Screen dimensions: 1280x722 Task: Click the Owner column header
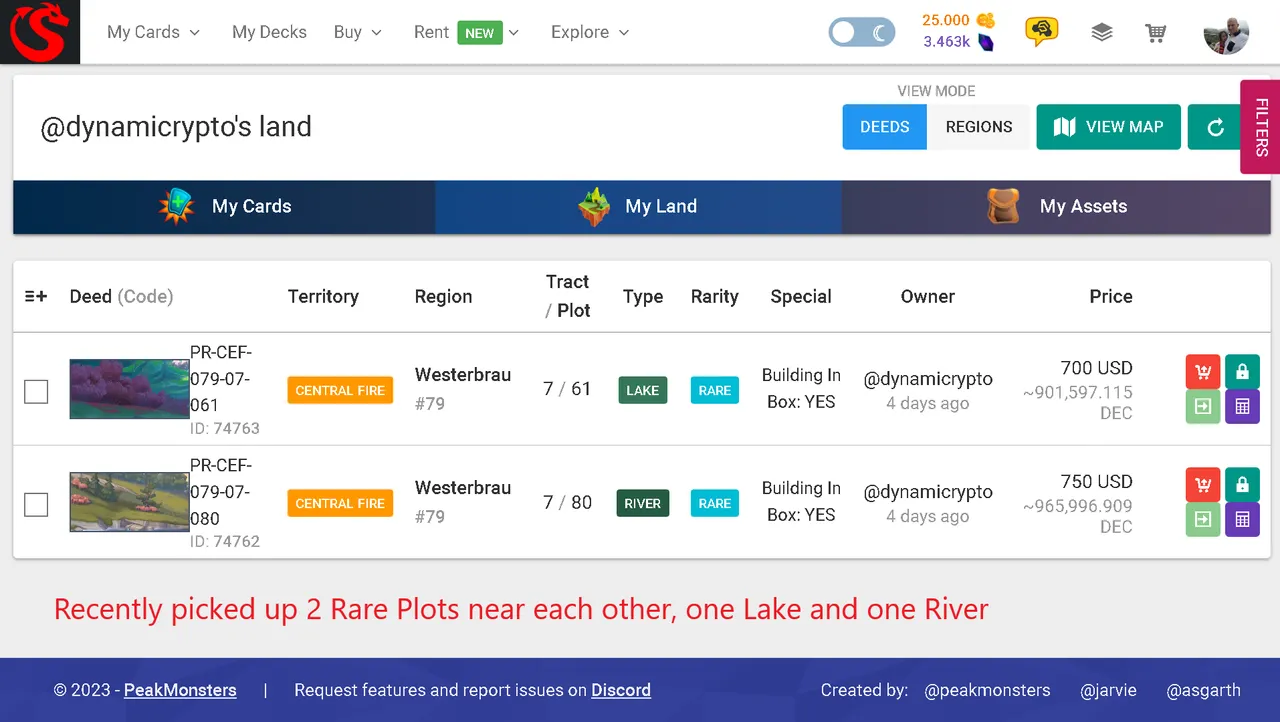point(928,296)
